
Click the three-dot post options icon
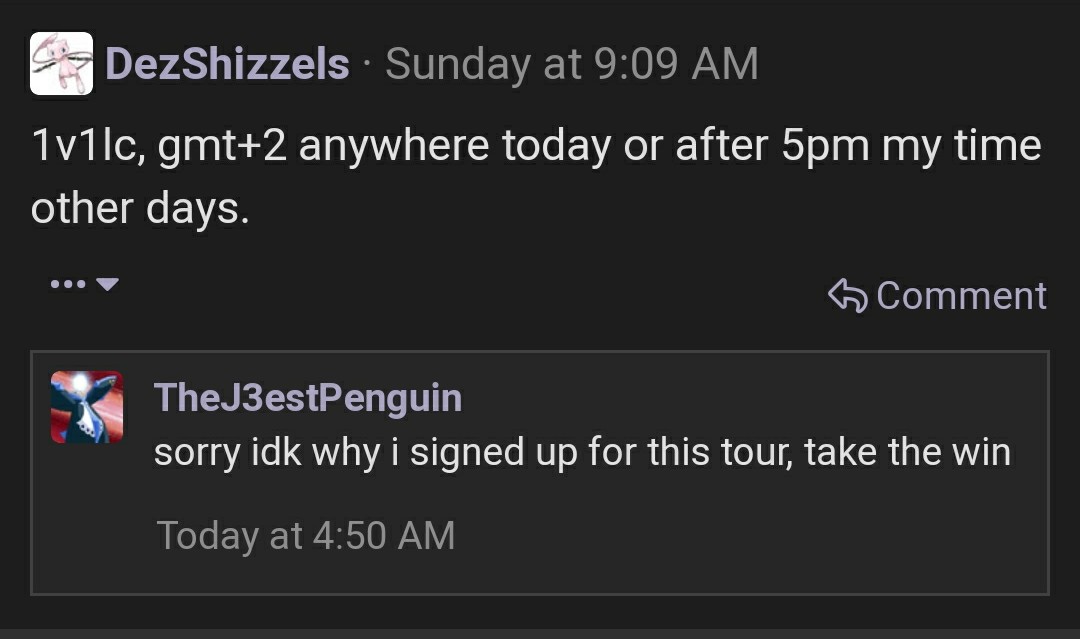(67, 284)
